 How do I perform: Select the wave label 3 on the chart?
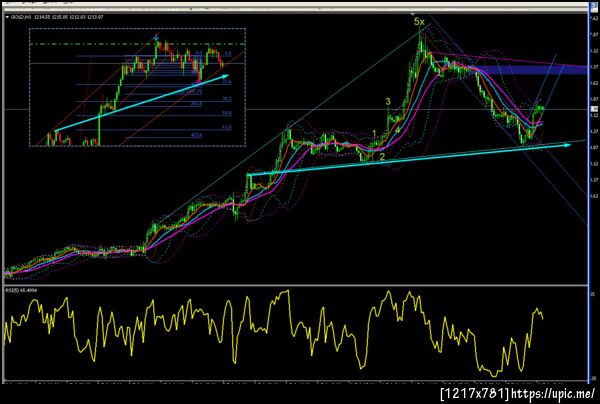[x=388, y=101]
